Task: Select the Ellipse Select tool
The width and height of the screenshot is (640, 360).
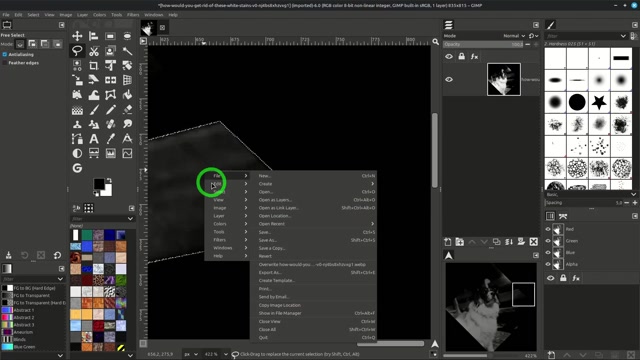Action: coord(127,36)
